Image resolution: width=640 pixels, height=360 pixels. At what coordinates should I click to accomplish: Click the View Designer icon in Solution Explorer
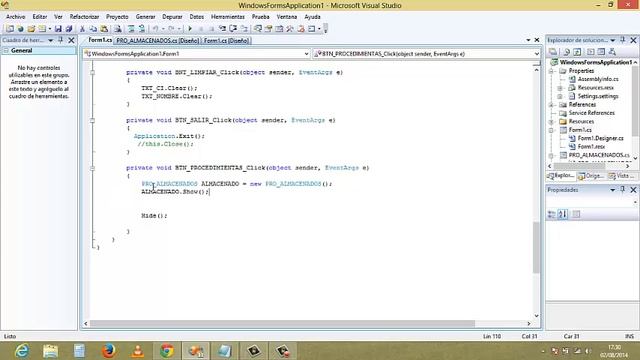[601, 52]
